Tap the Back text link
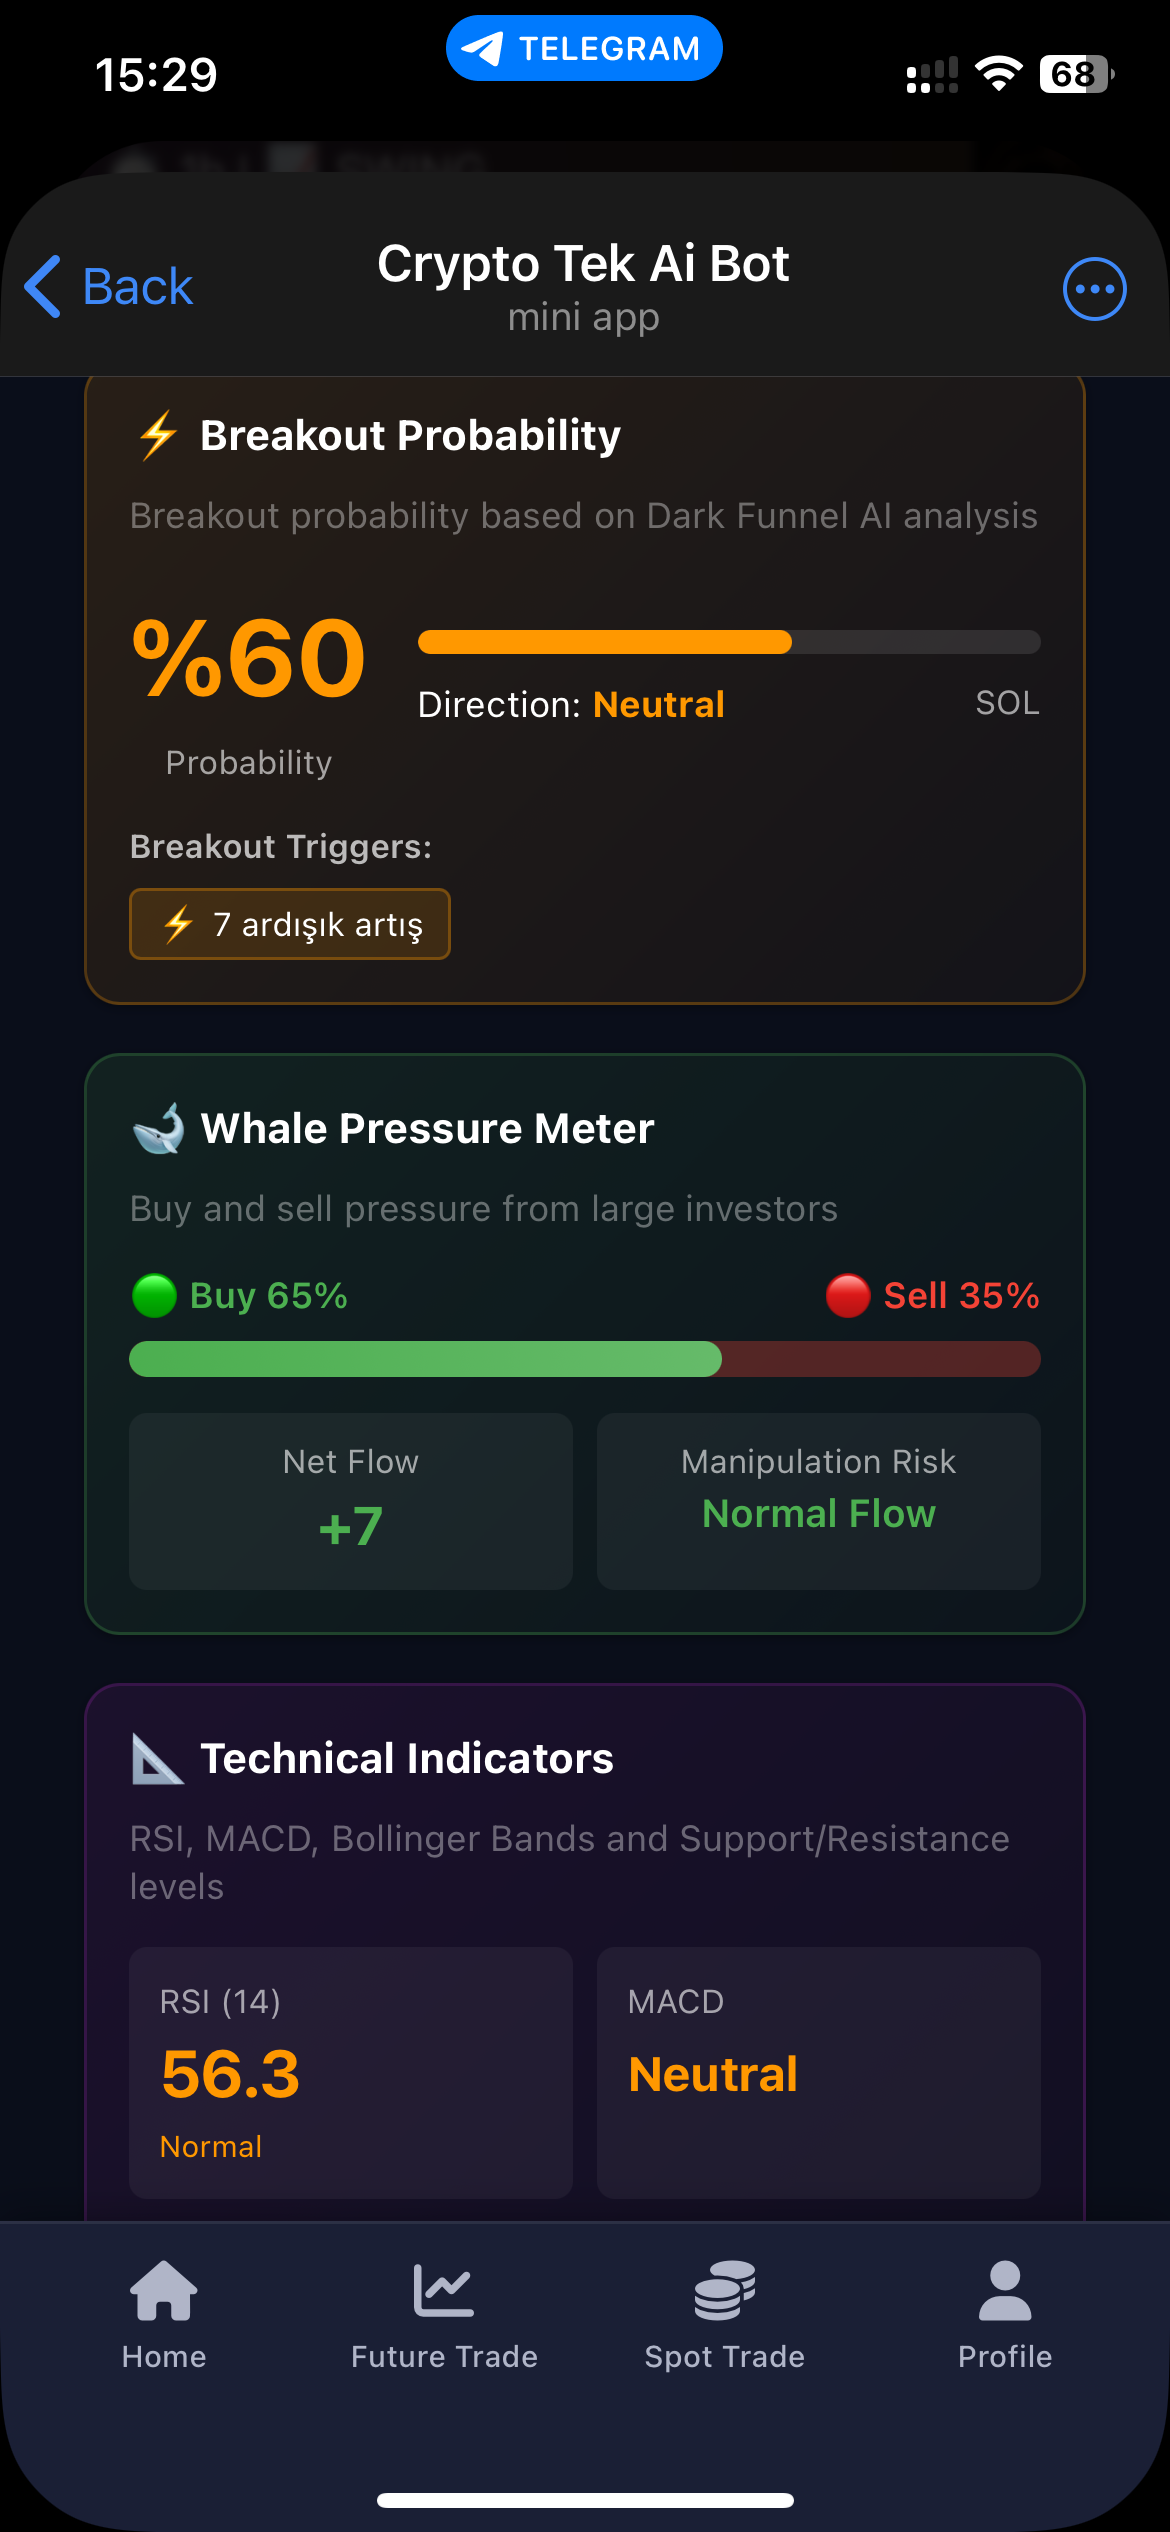The height and width of the screenshot is (2532, 1170). click(x=138, y=287)
